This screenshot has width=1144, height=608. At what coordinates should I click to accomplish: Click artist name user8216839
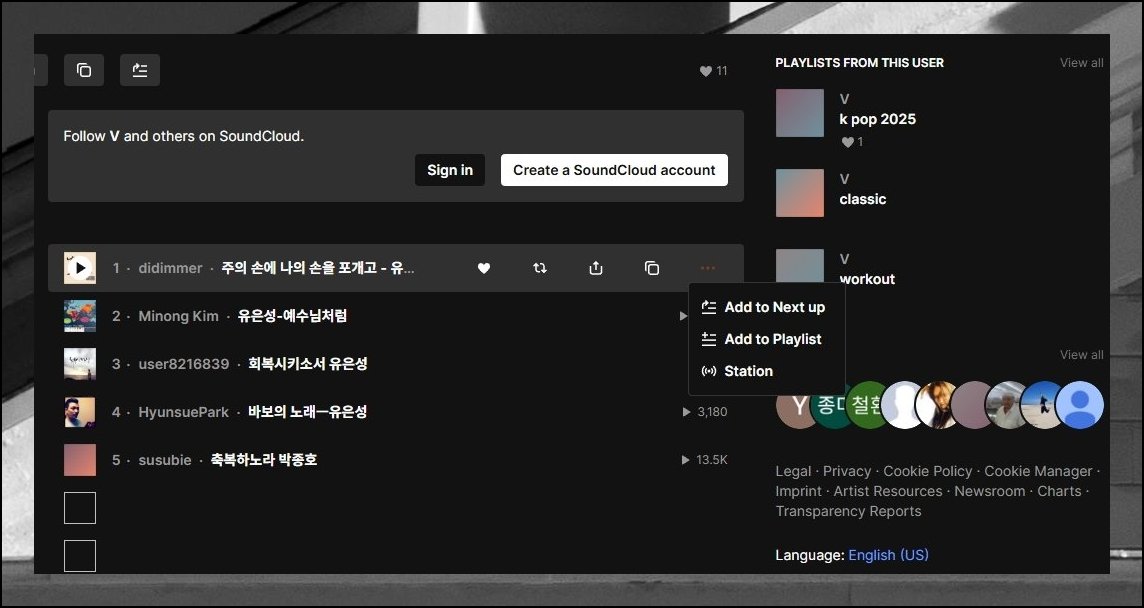[184, 364]
